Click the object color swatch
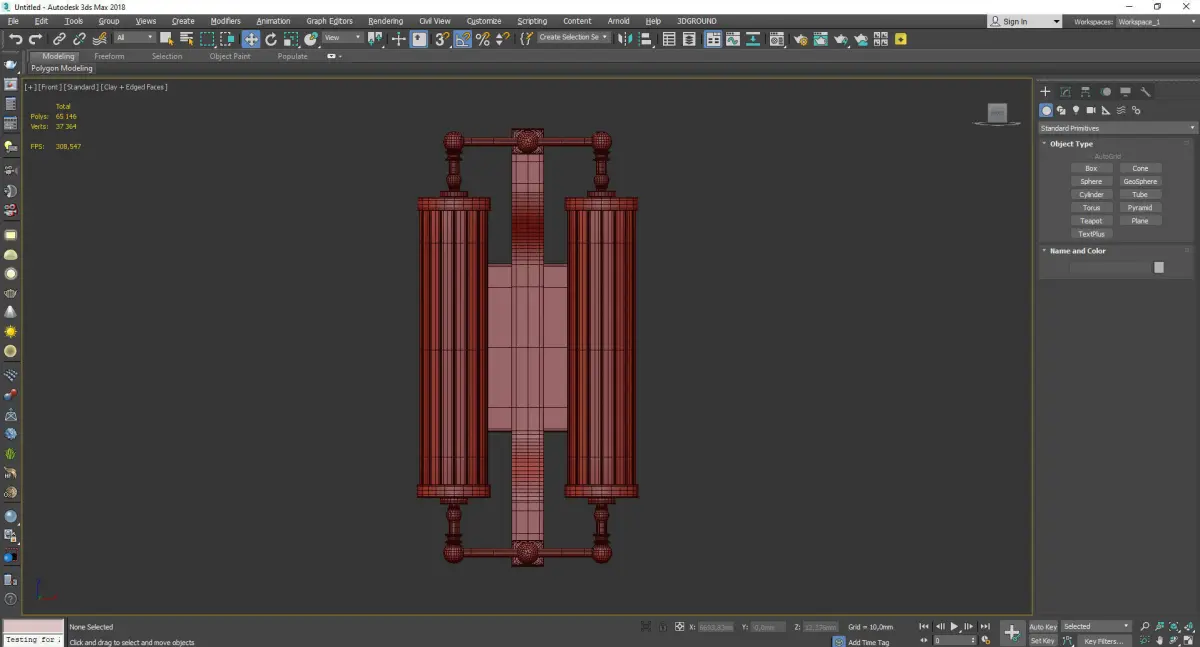The width and height of the screenshot is (1200, 647). click(1158, 267)
